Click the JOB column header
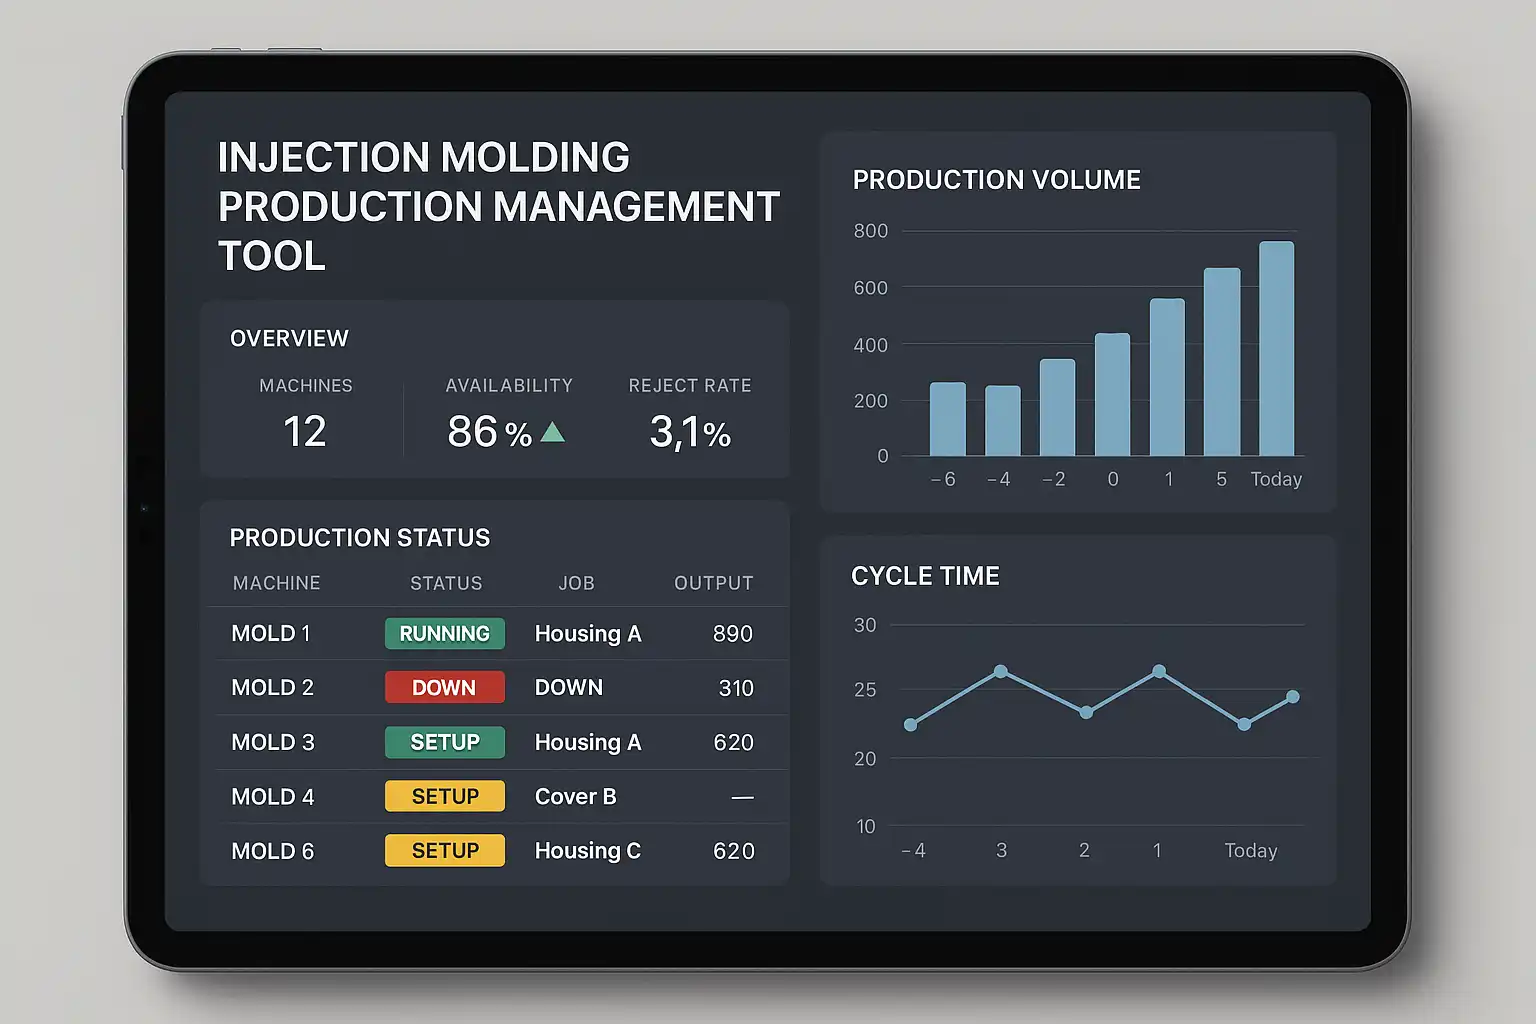 tap(577, 583)
